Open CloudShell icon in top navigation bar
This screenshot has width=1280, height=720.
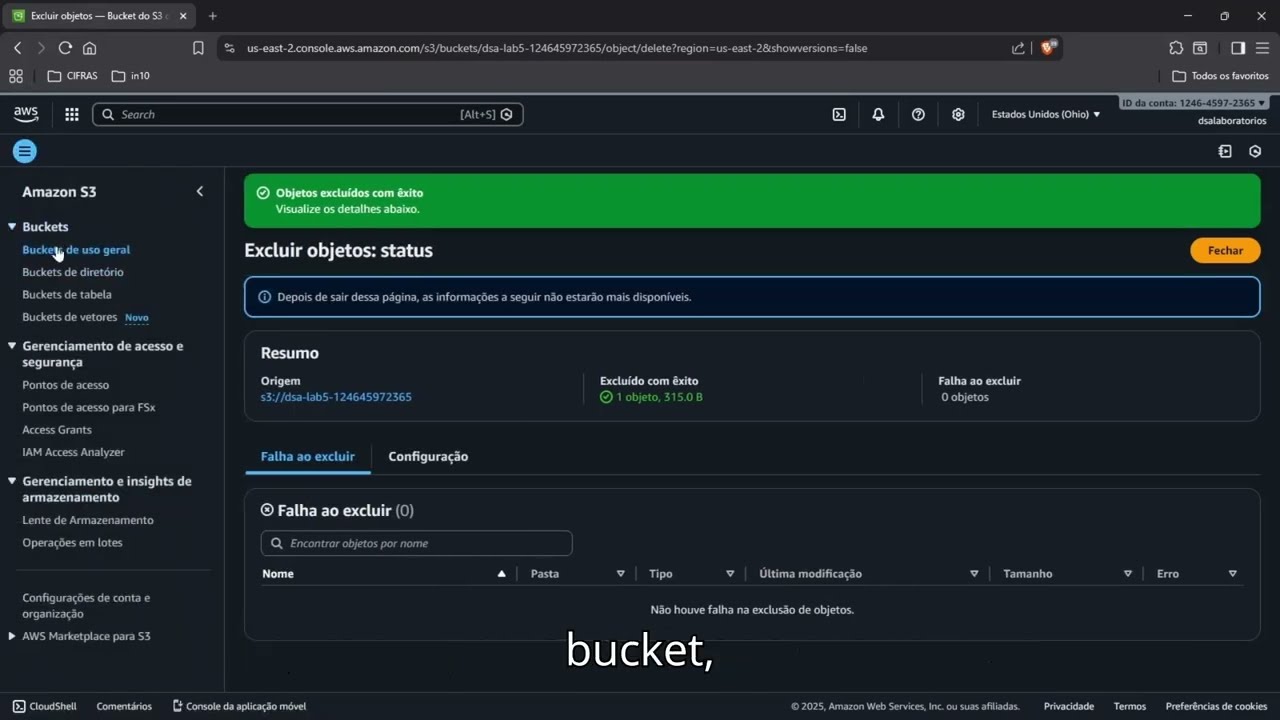(839, 114)
